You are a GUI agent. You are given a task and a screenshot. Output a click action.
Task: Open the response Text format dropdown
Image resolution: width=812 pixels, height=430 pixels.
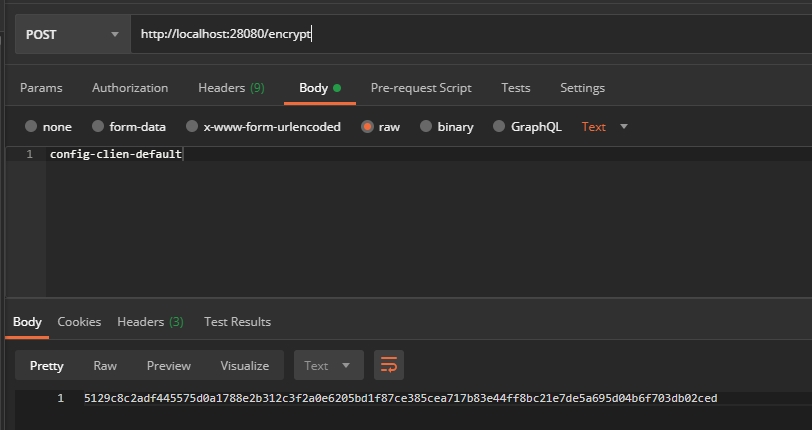pyautogui.click(x=329, y=365)
